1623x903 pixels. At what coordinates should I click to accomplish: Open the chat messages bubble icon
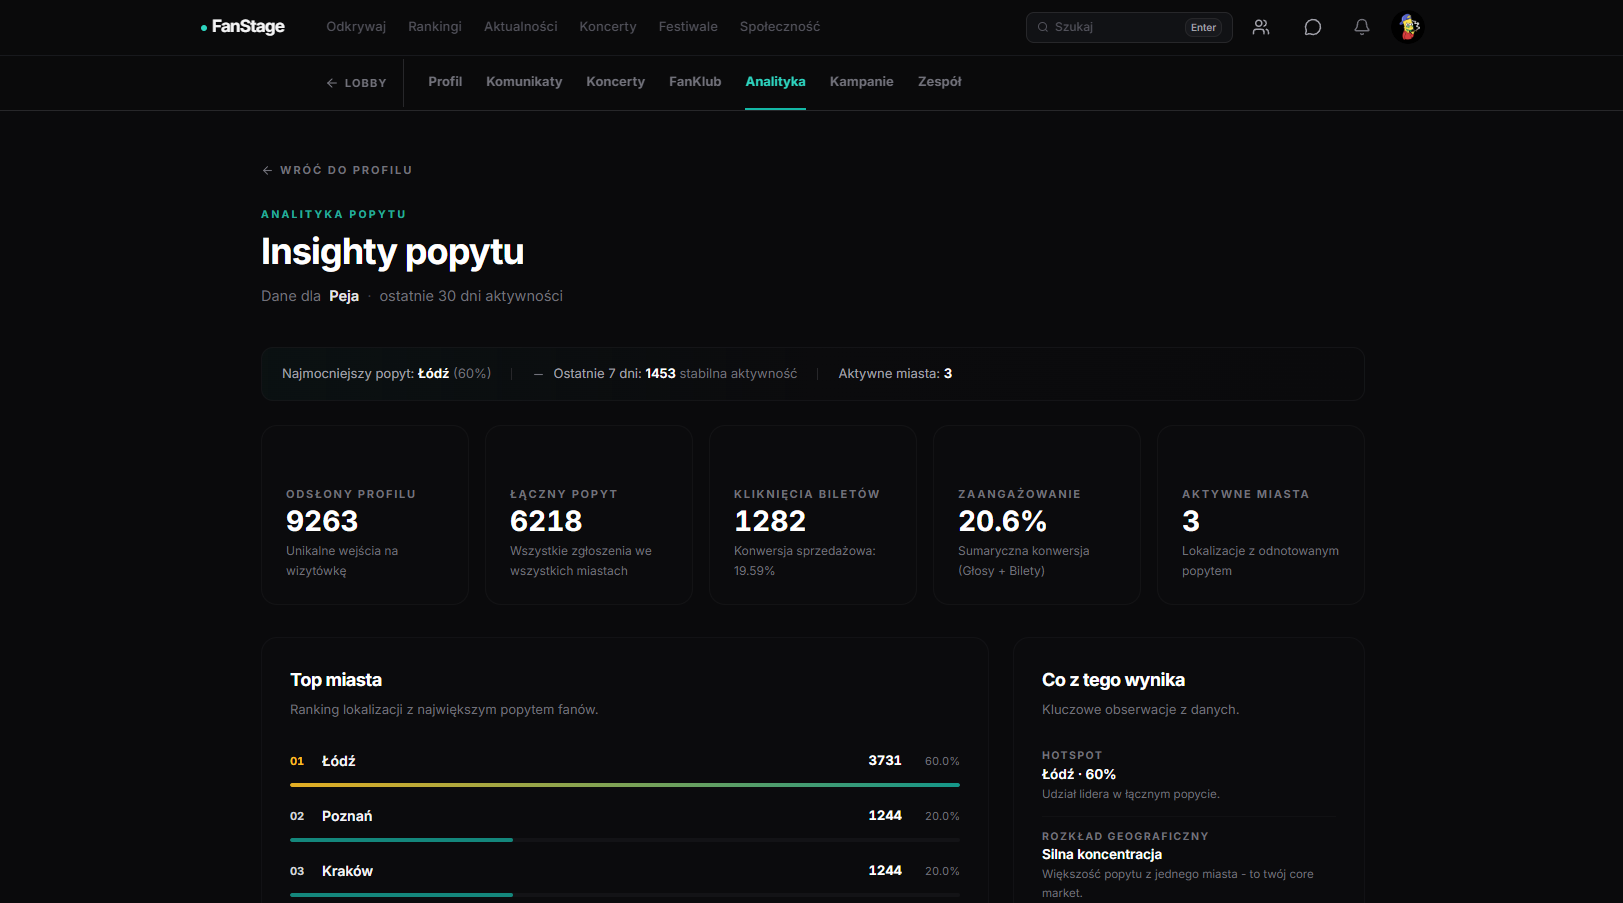coord(1313,27)
